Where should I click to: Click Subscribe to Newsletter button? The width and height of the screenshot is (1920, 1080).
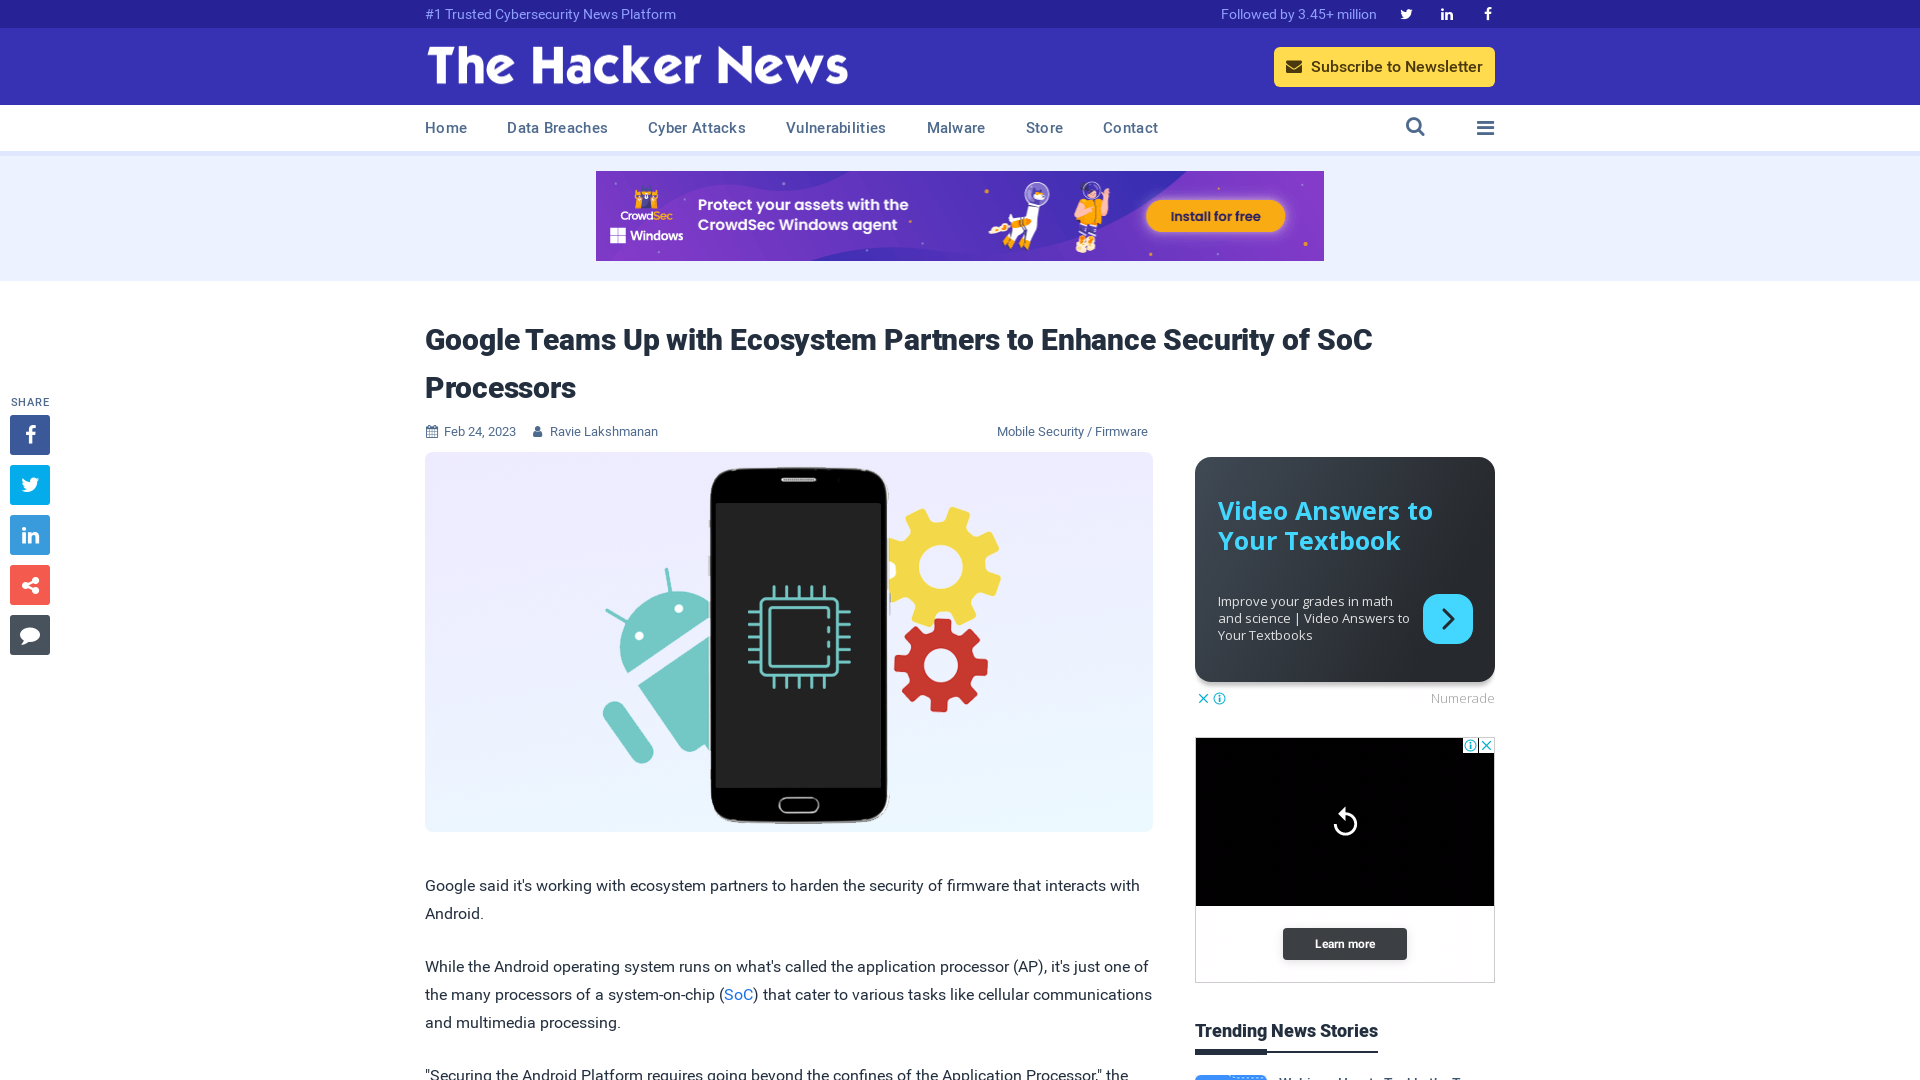[x=1383, y=66]
